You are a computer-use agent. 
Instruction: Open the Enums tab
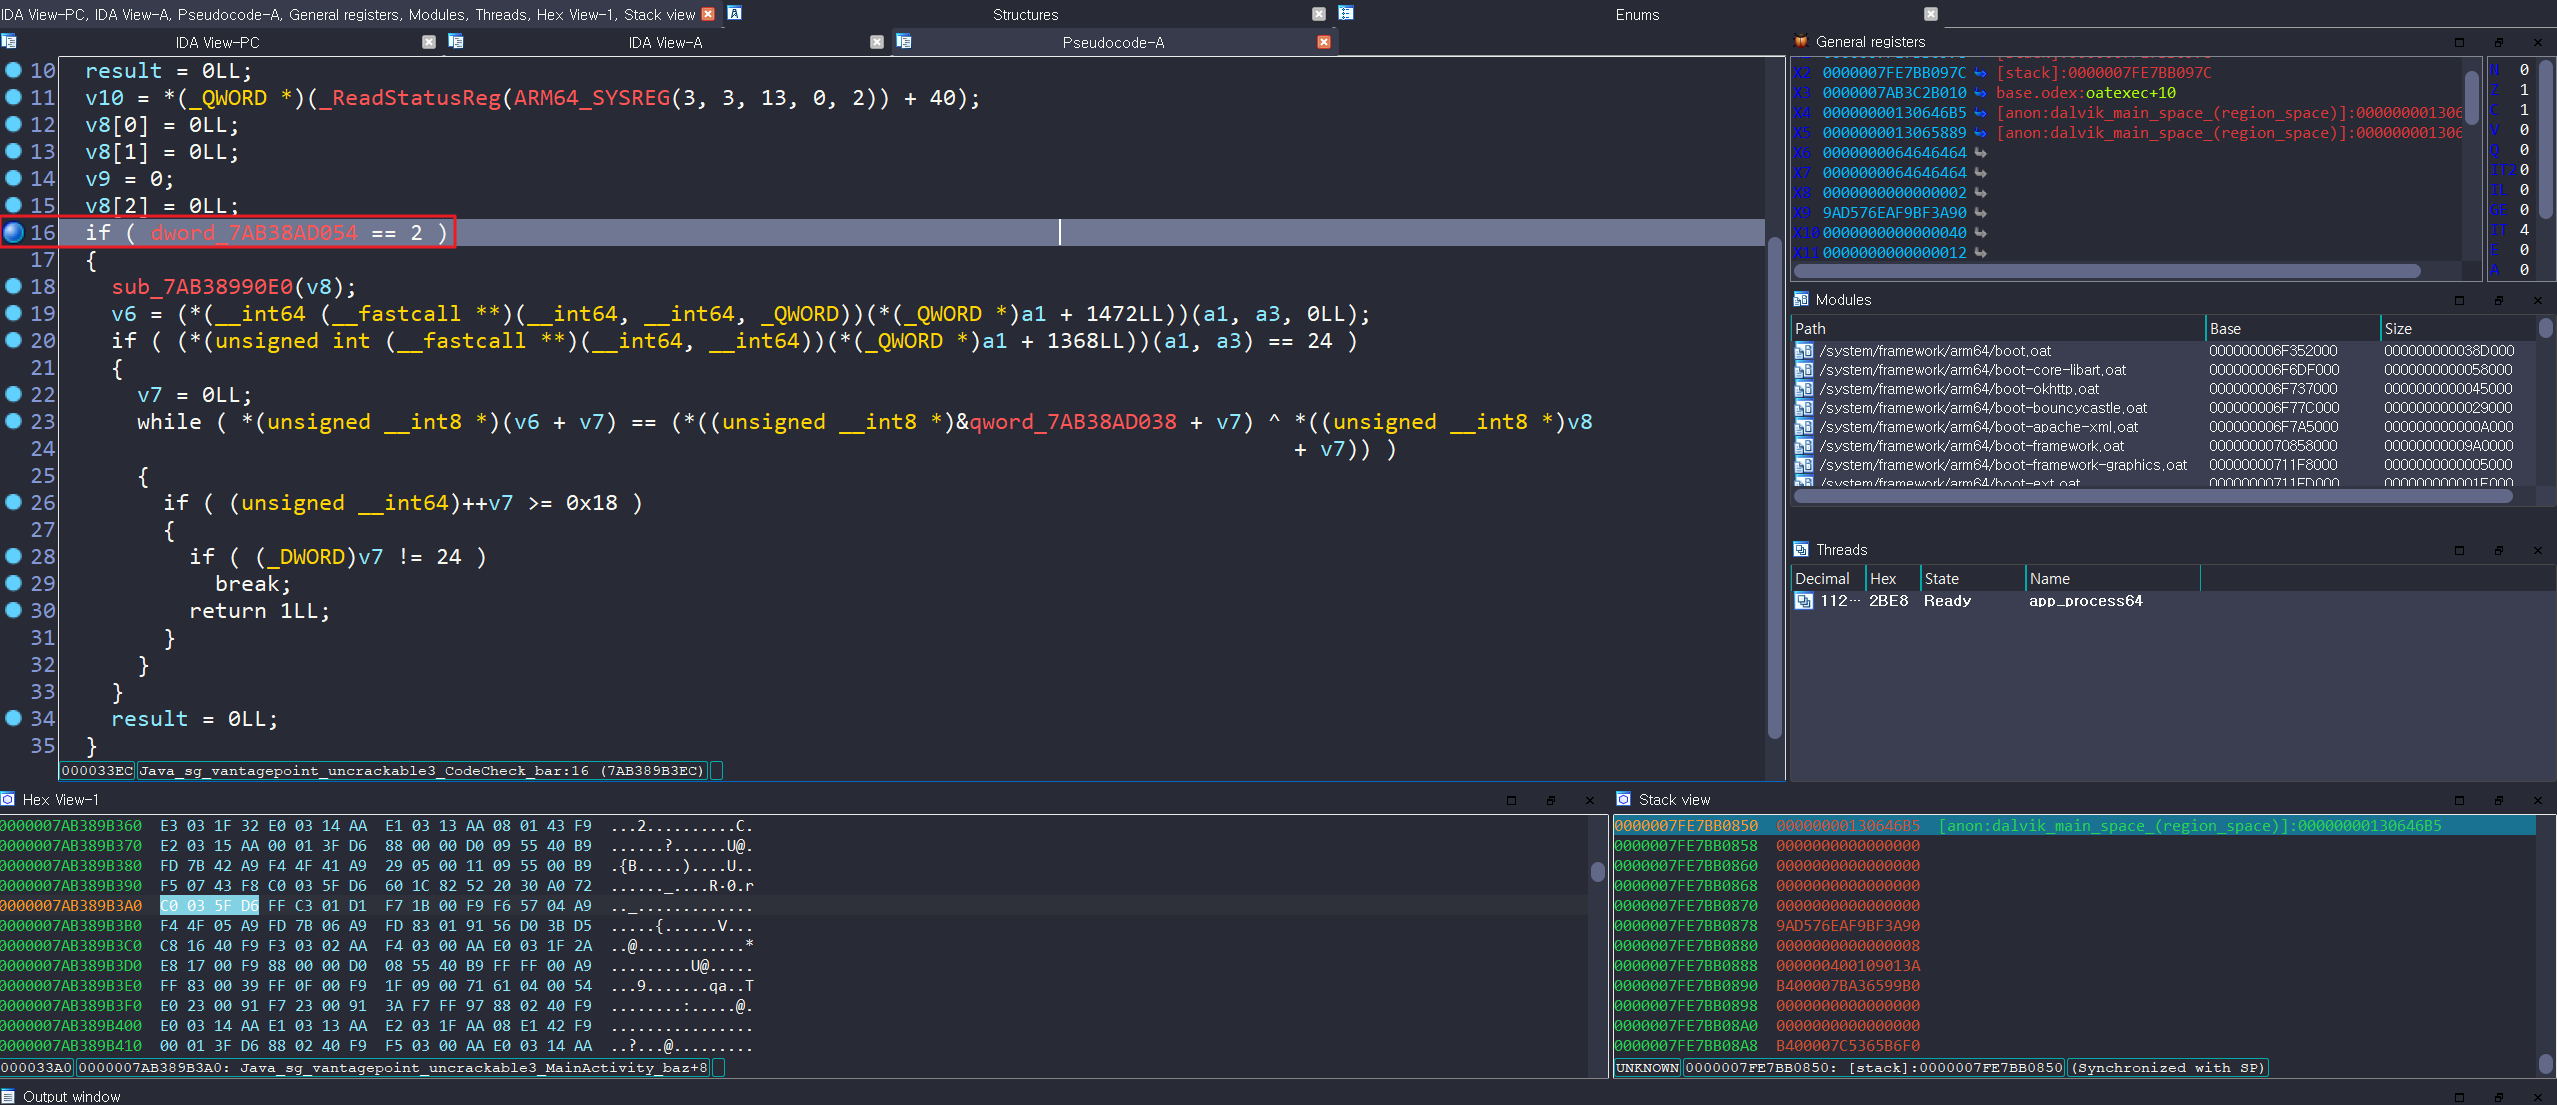[x=1637, y=14]
